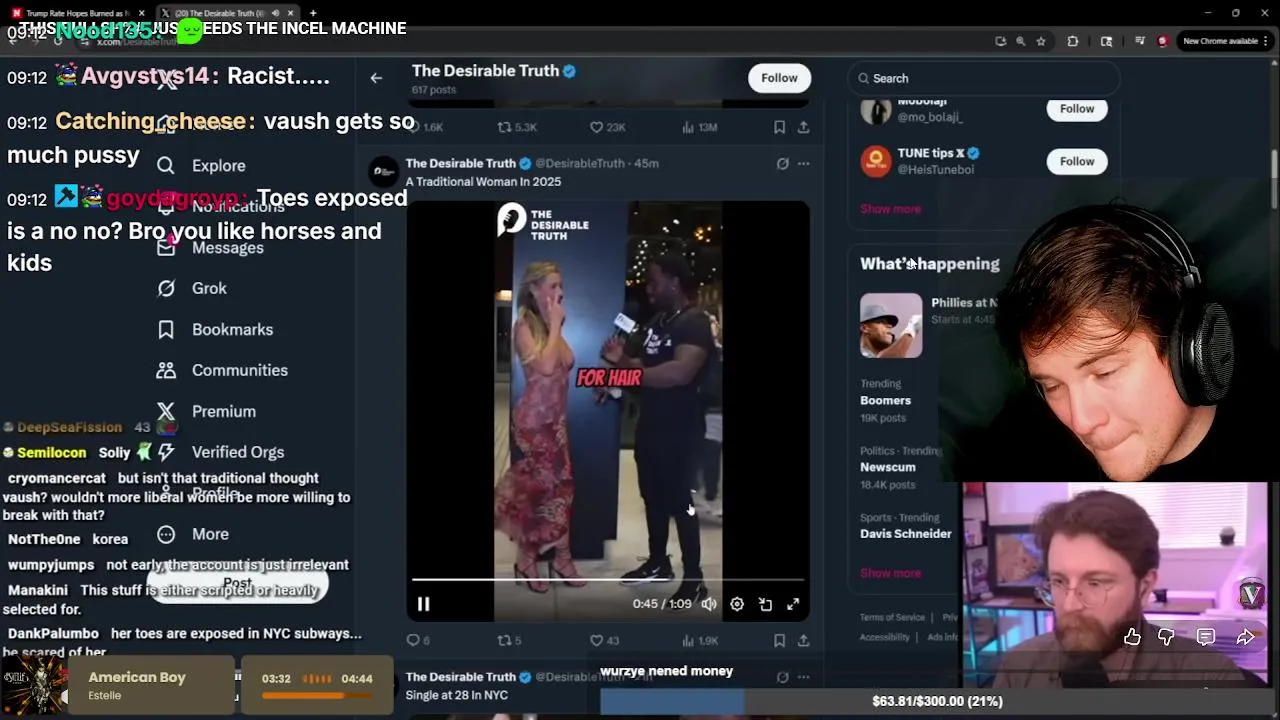1280x720 pixels.
Task: Open Messages in X sidebar
Action: [x=210, y=248]
